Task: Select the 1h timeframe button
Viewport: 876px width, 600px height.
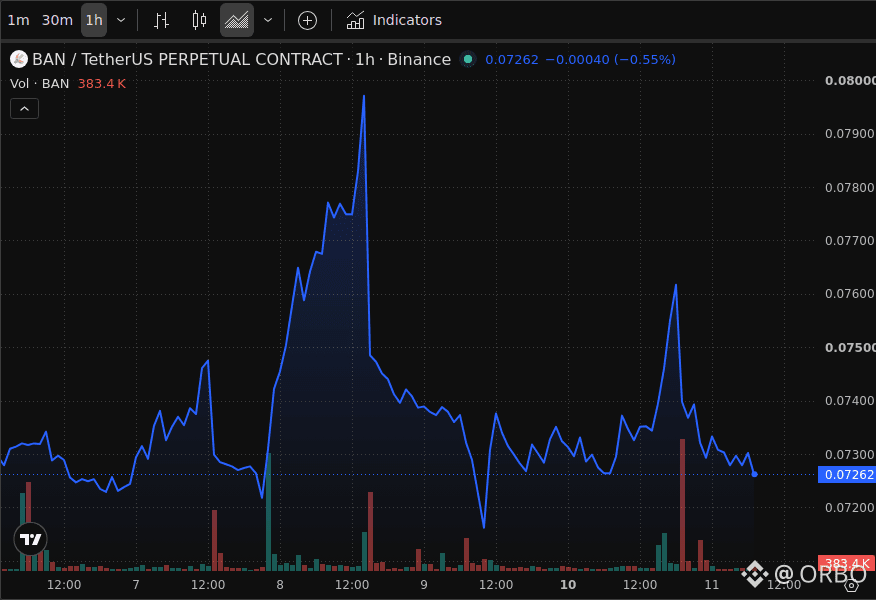Action: [x=94, y=20]
